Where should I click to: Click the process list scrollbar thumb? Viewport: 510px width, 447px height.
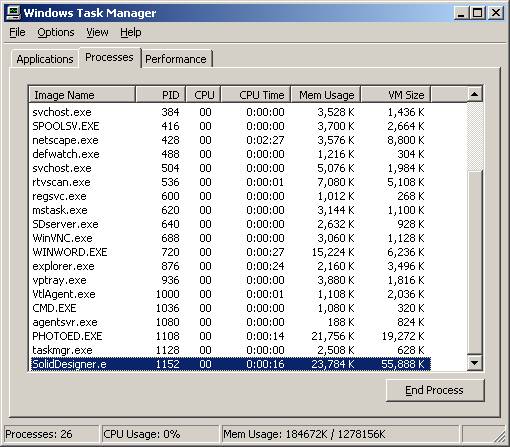474,262
